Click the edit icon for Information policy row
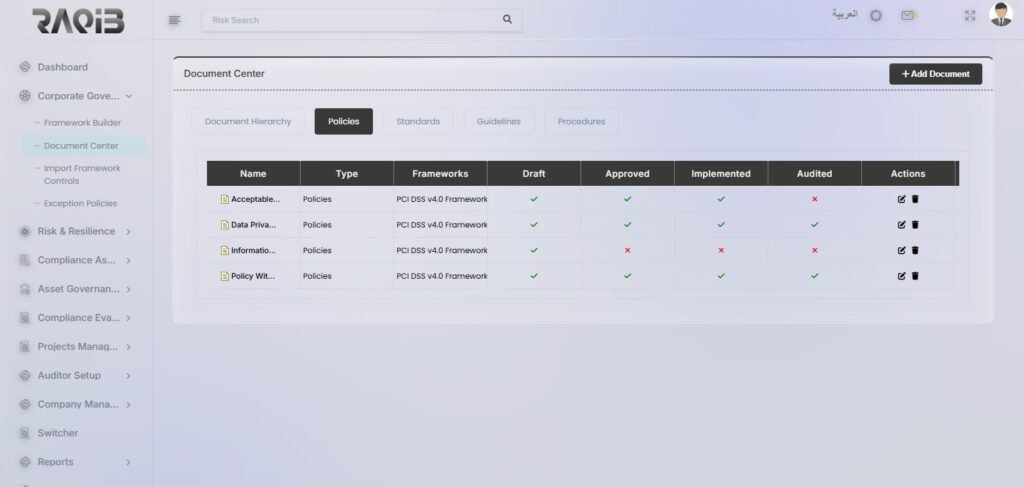This screenshot has width=1024, height=487. (901, 250)
